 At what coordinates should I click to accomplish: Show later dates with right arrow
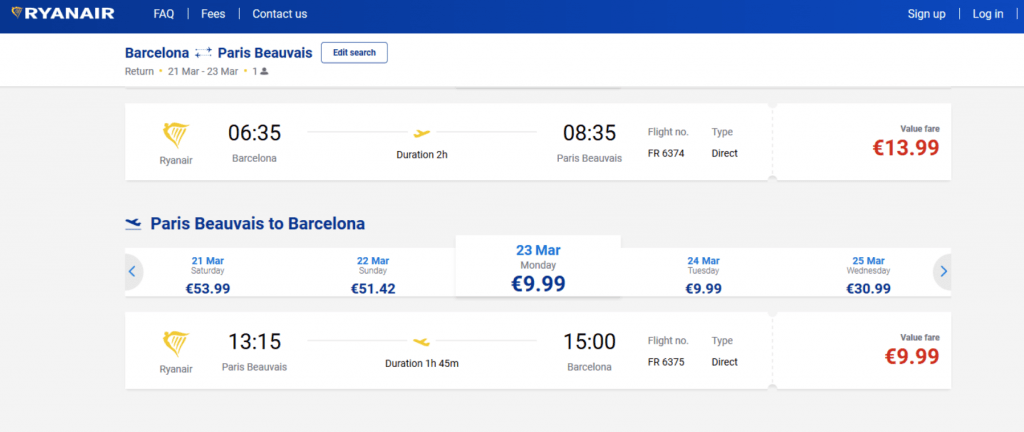(x=943, y=271)
